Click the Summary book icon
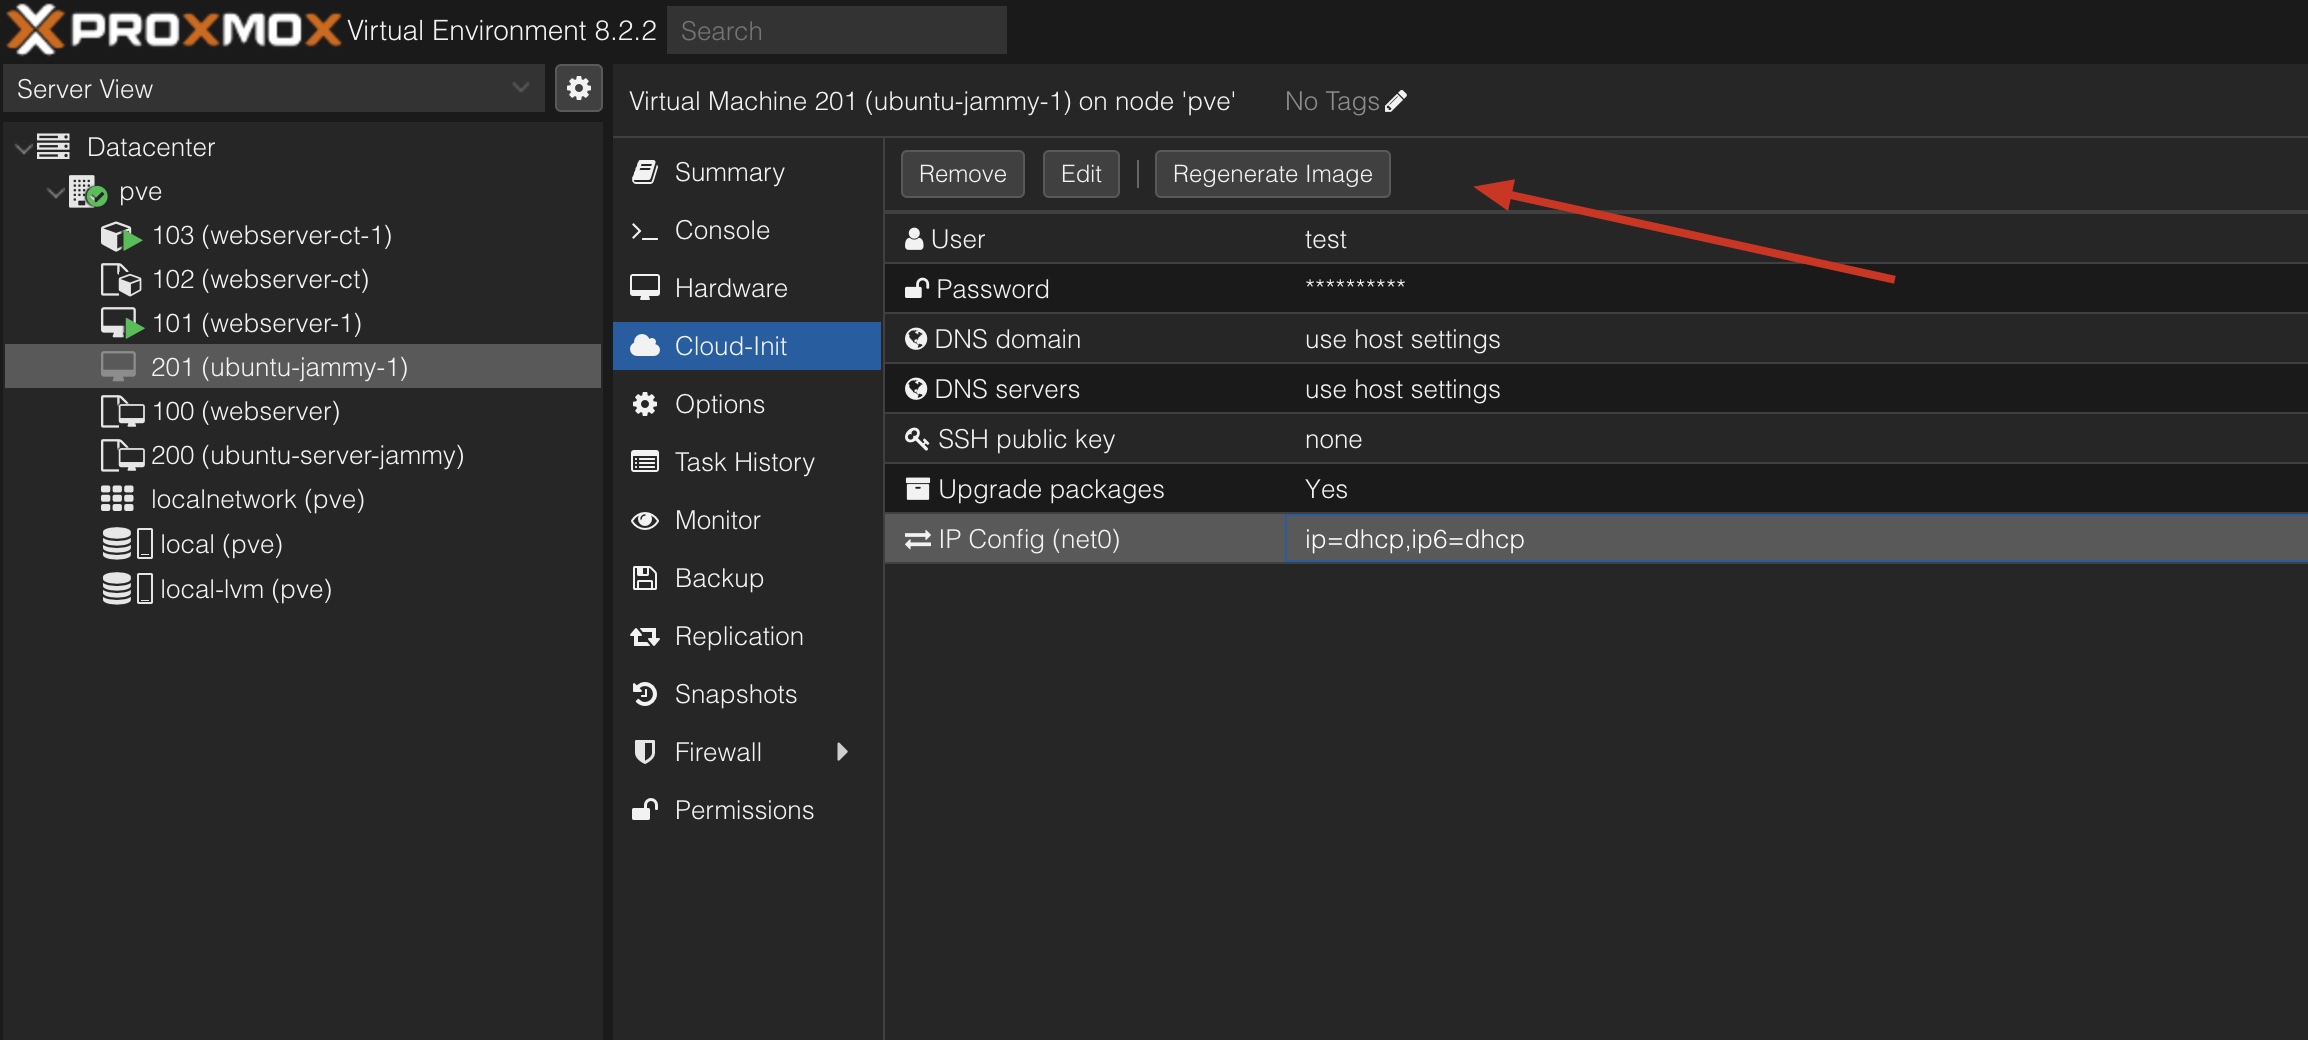The height and width of the screenshot is (1040, 2308). (x=645, y=172)
